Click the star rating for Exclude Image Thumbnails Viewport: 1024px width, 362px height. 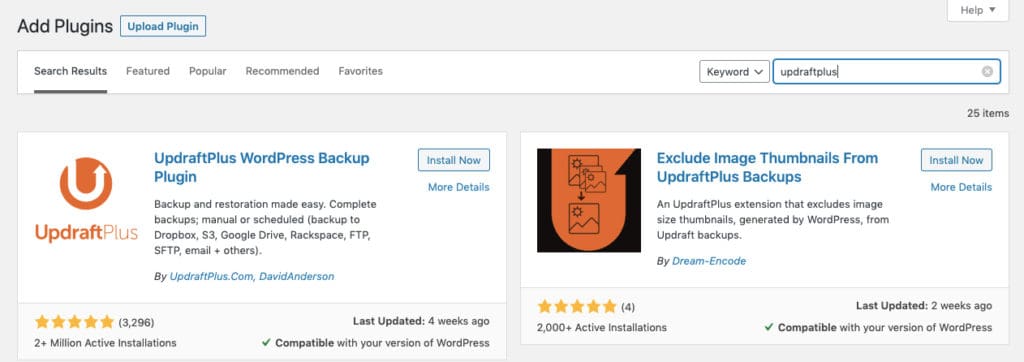pyautogui.click(x=577, y=306)
